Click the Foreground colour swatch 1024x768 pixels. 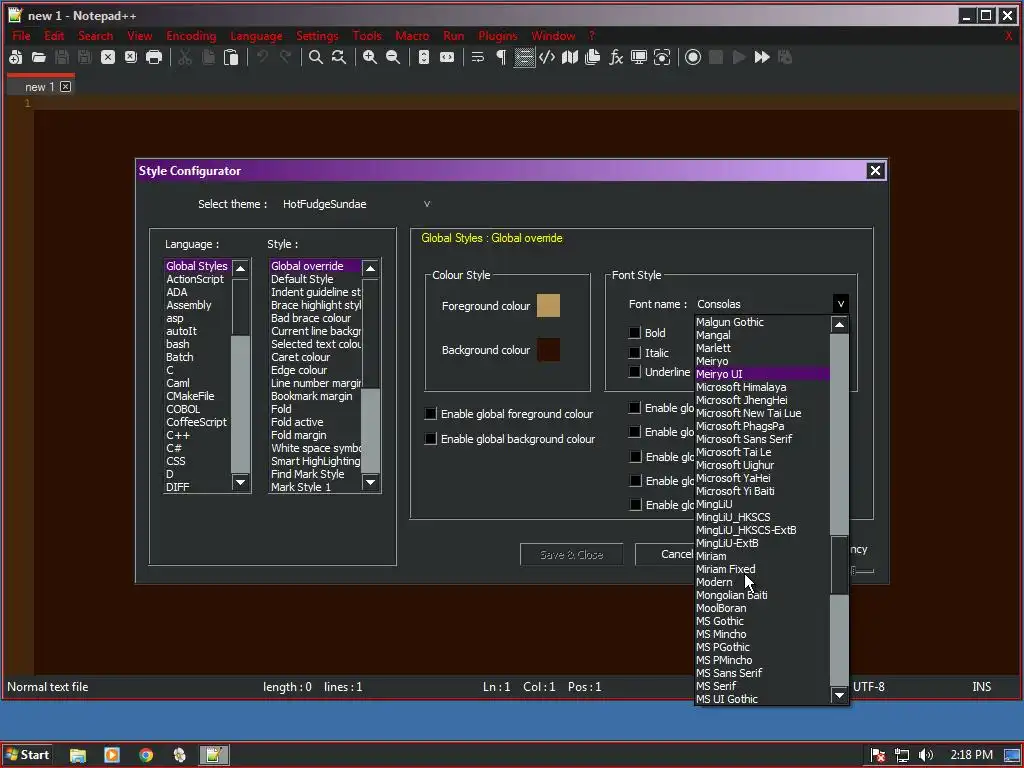(x=548, y=305)
